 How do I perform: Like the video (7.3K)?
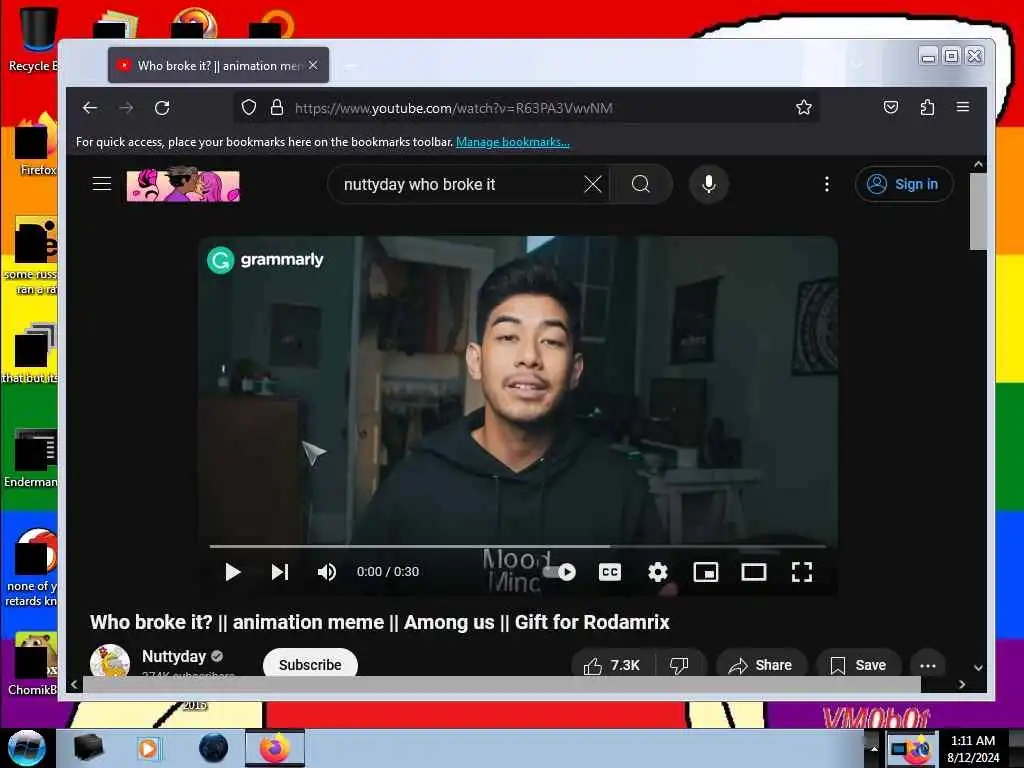coord(612,665)
